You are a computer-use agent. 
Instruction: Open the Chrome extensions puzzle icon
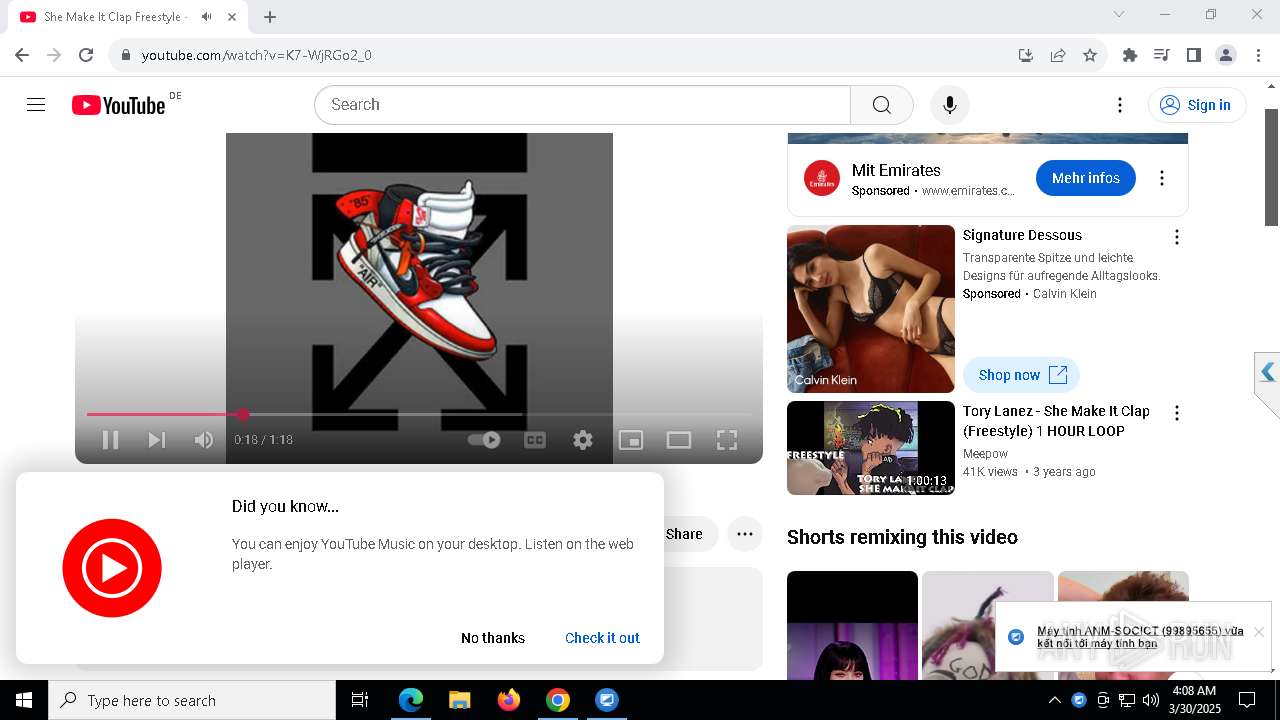pos(1130,55)
